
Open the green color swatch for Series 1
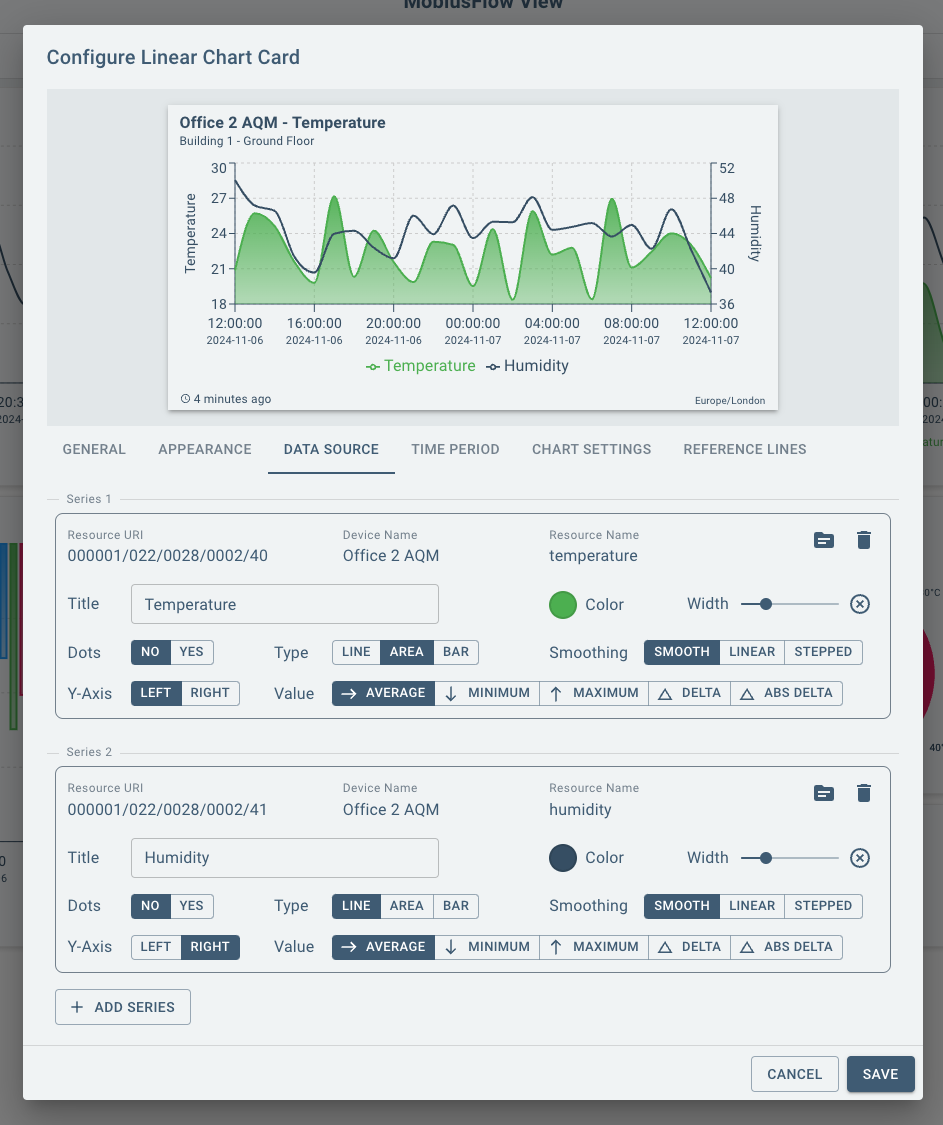(x=563, y=604)
